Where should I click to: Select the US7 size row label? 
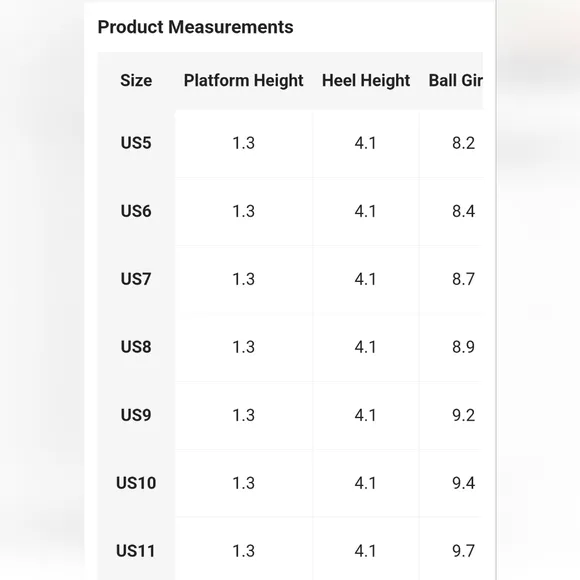click(x=136, y=279)
